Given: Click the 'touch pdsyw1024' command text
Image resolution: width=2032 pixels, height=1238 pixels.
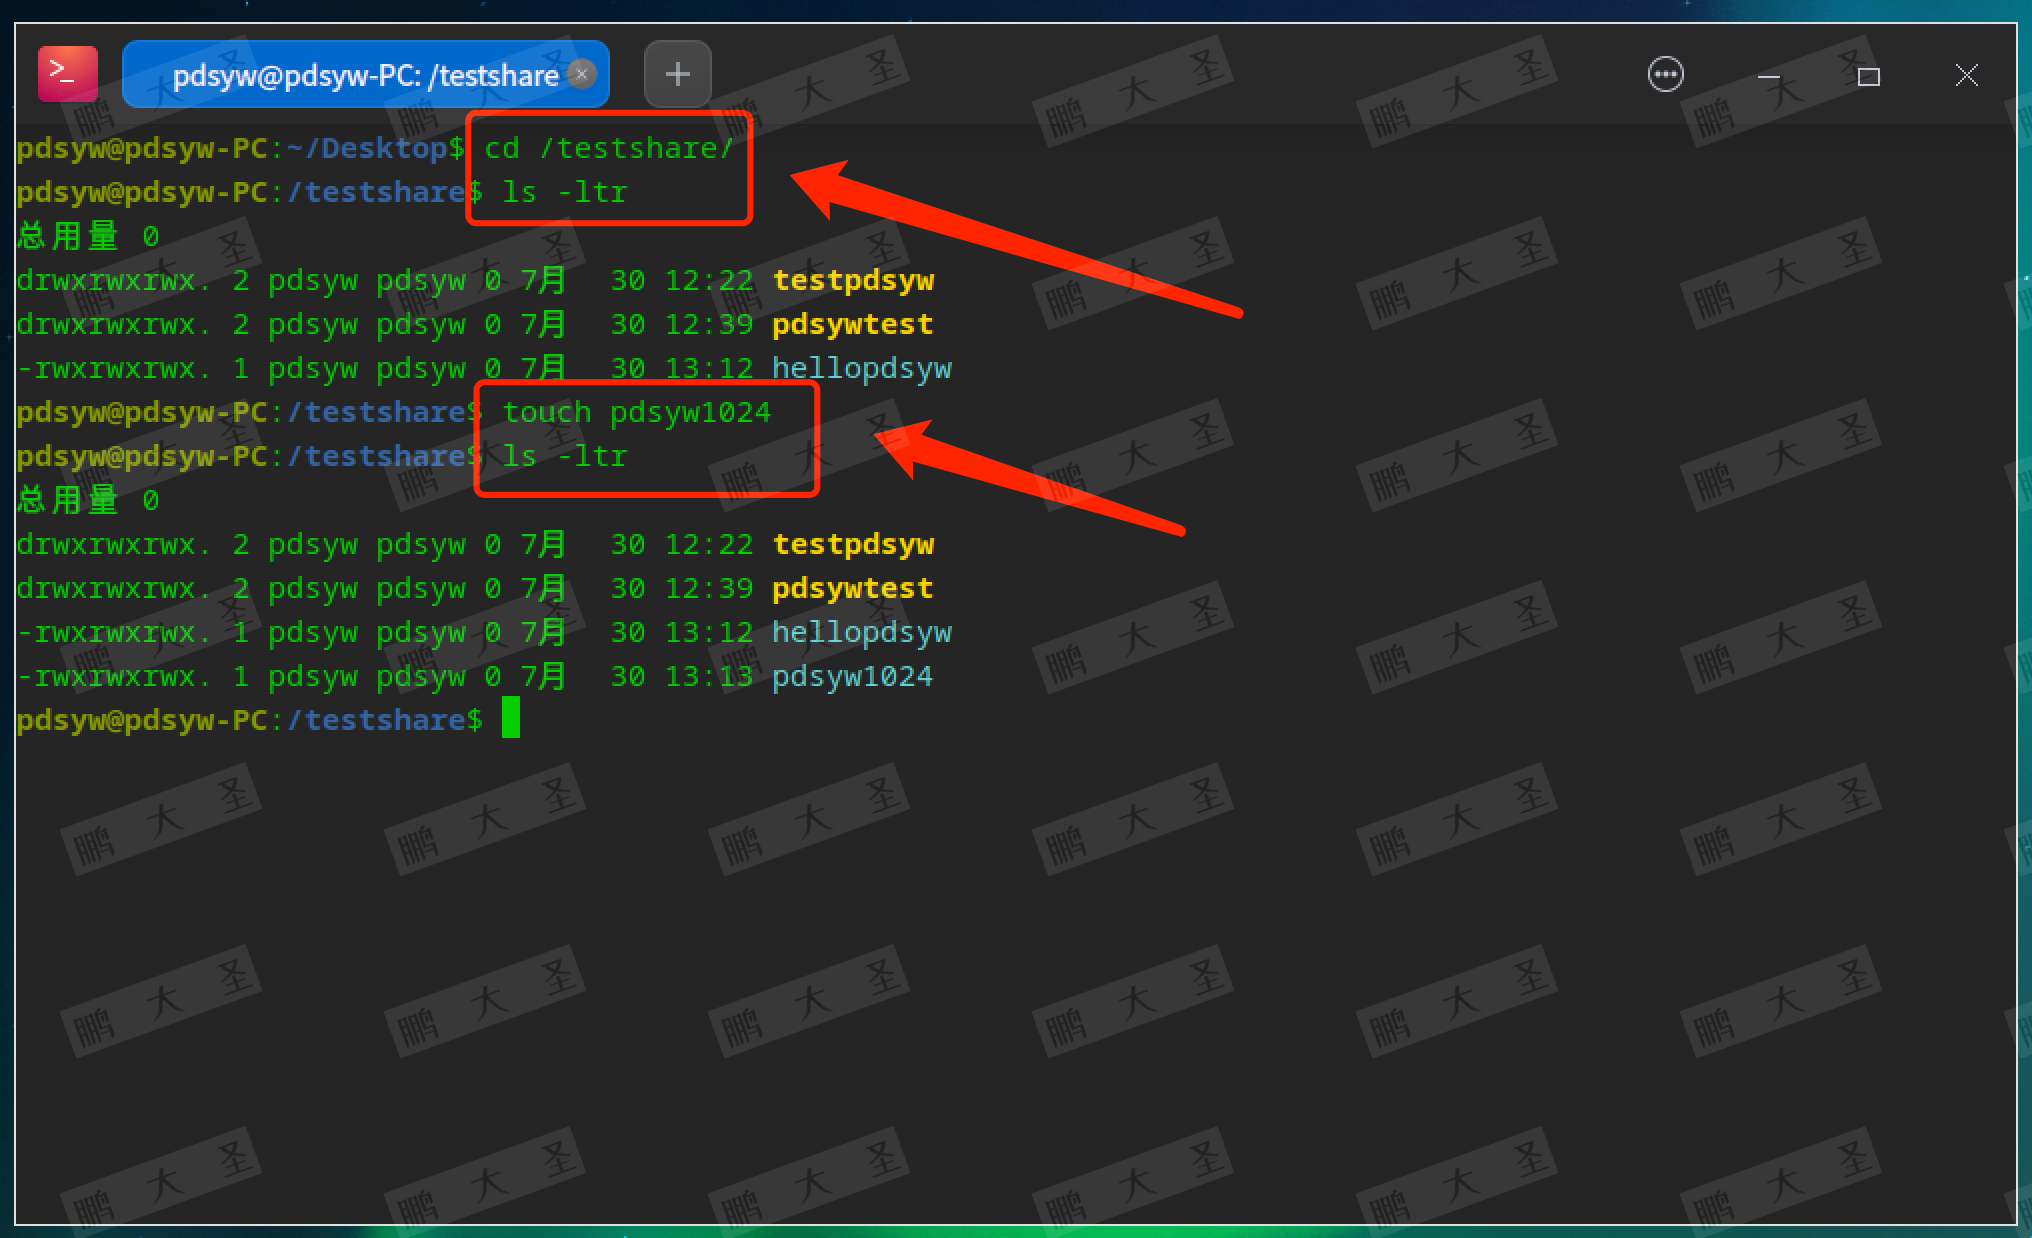Looking at the screenshot, I should (636, 412).
